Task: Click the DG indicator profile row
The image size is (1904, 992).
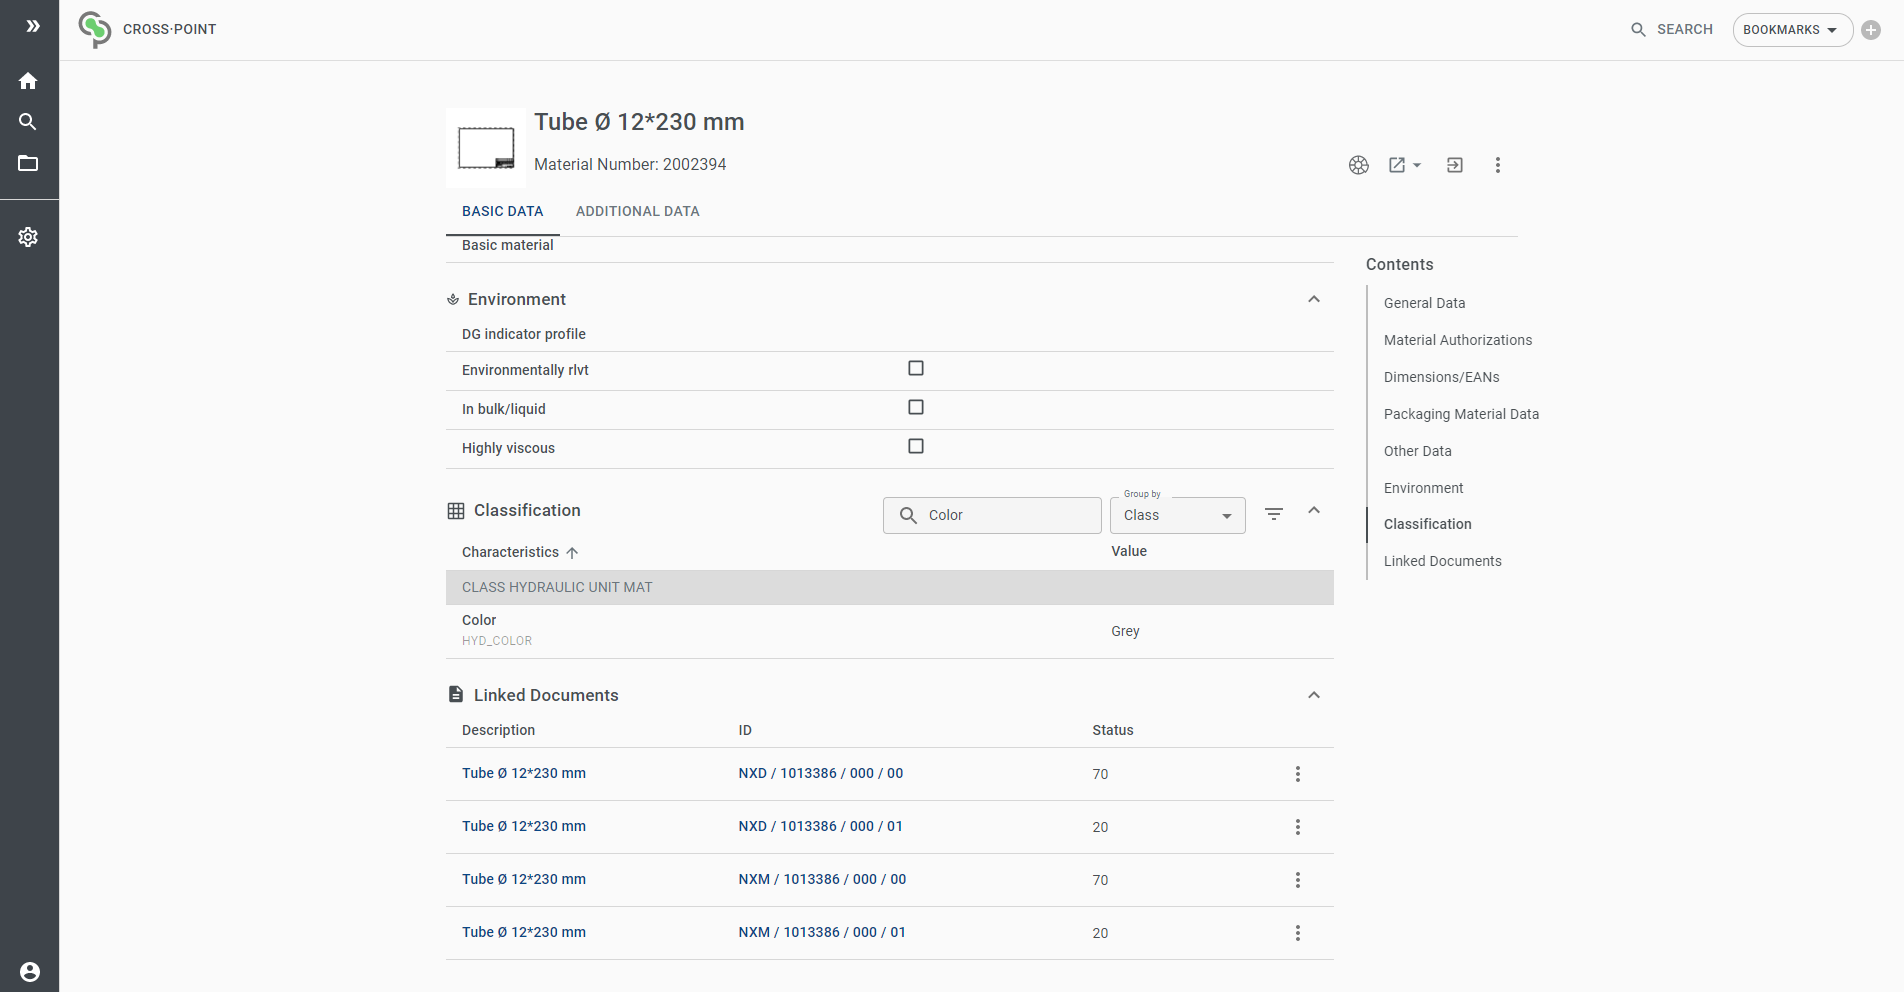Action: pos(890,334)
